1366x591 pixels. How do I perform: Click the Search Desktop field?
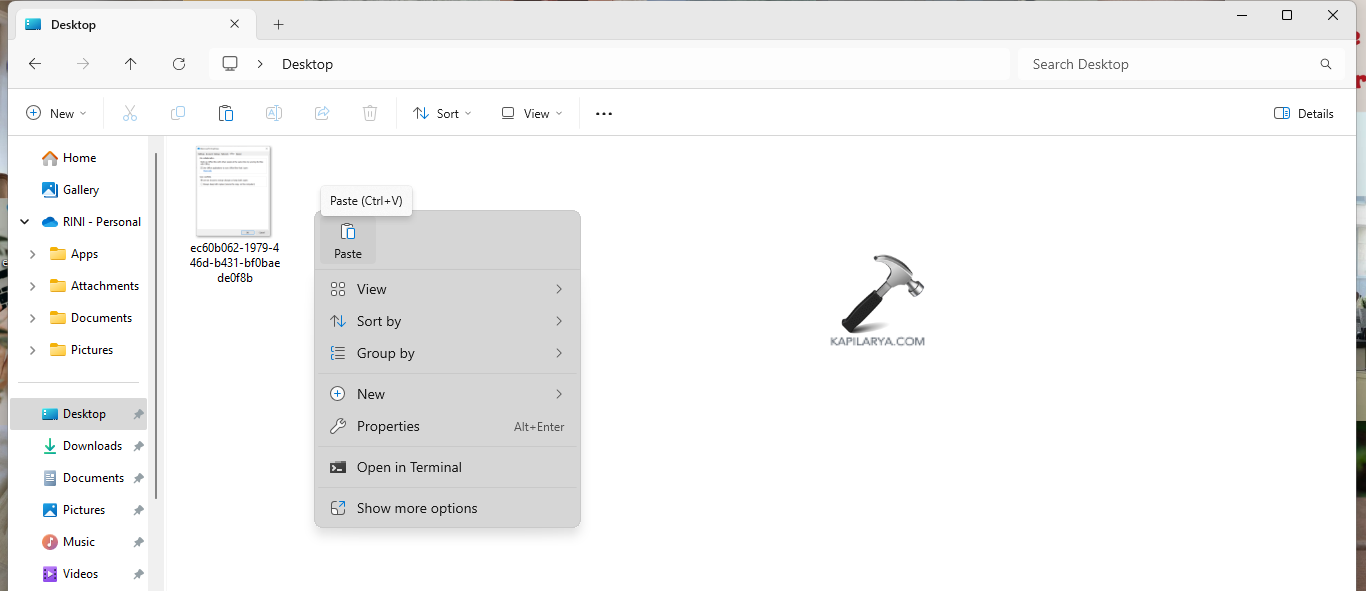coord(1170,64)
